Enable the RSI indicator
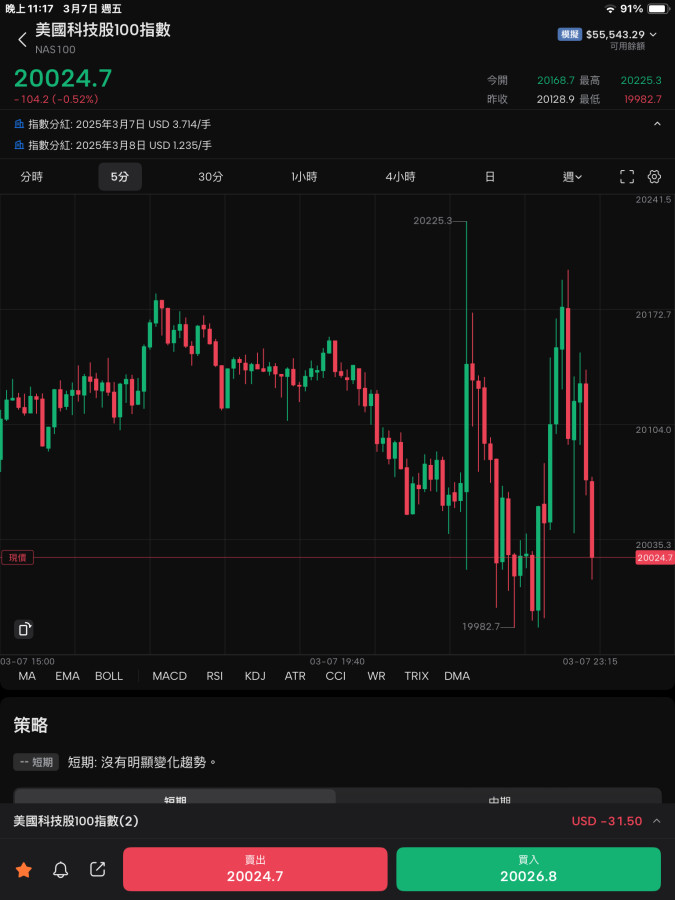Image resolution: width=675 pixels, height=900 pixels. [215, 676]
